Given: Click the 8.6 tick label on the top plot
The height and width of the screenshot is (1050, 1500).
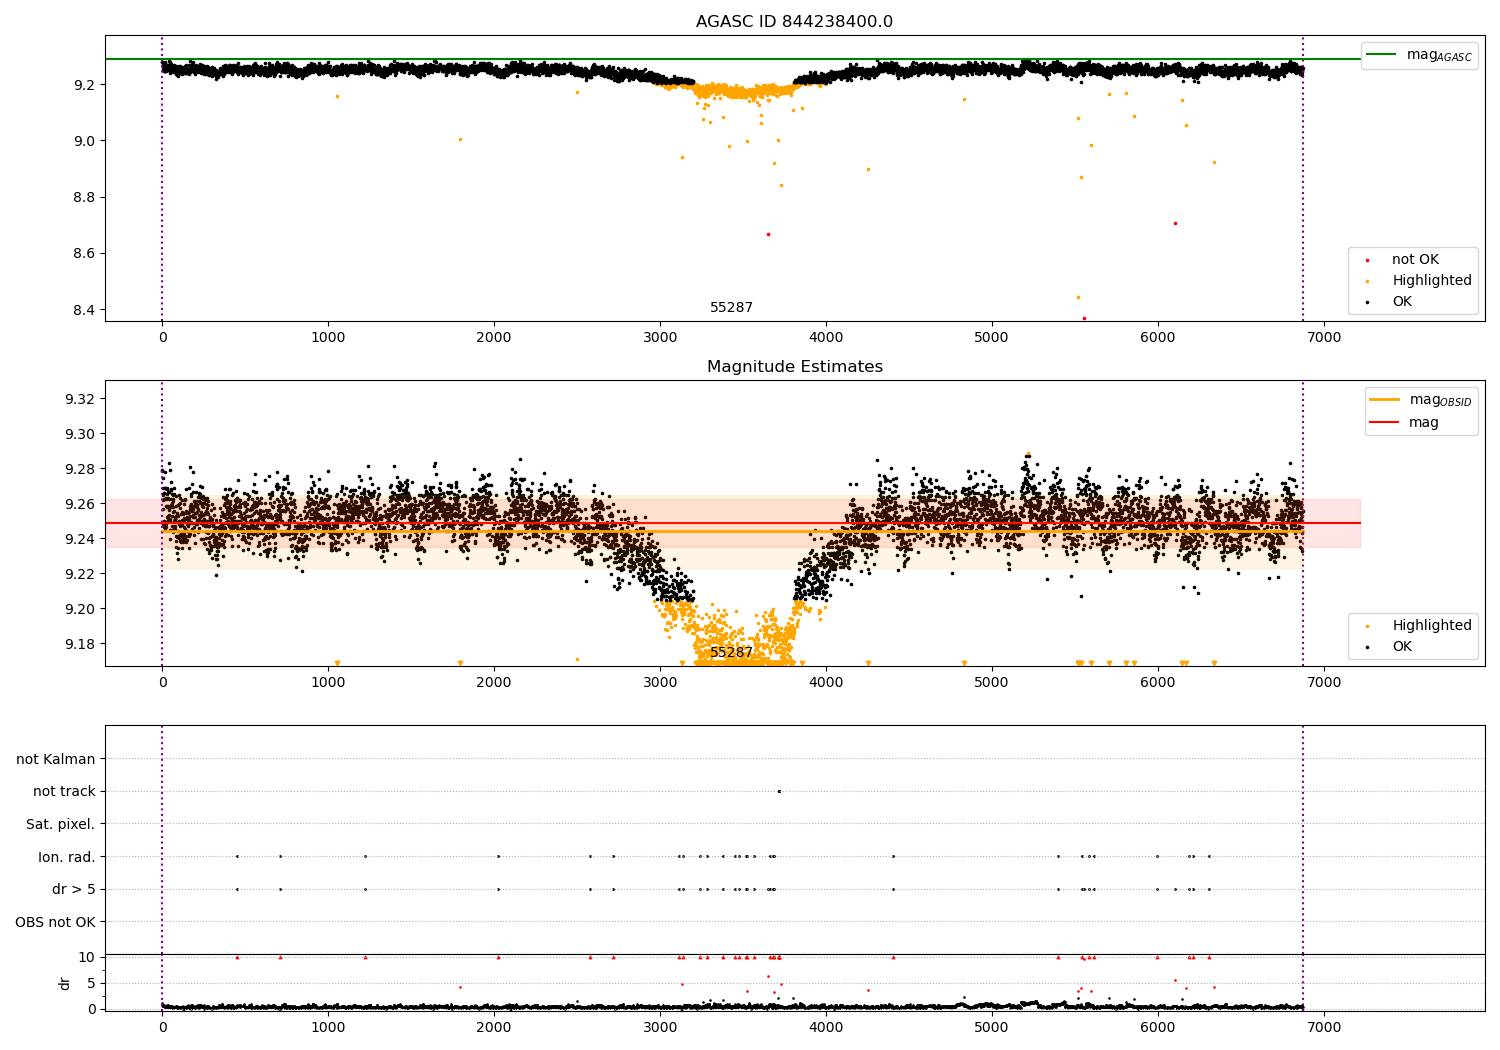Looking at the screenshot, I should pos(84,254).
